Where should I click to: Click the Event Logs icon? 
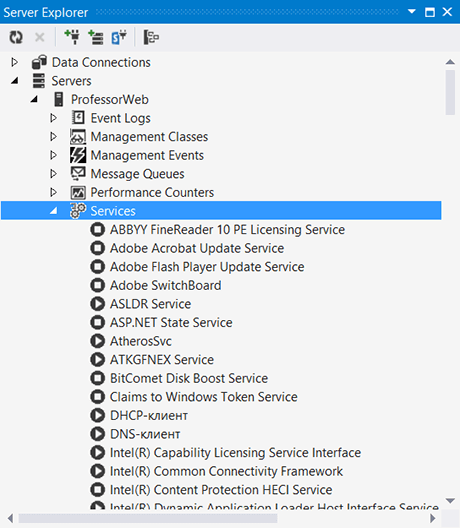[x=78, y=118]
